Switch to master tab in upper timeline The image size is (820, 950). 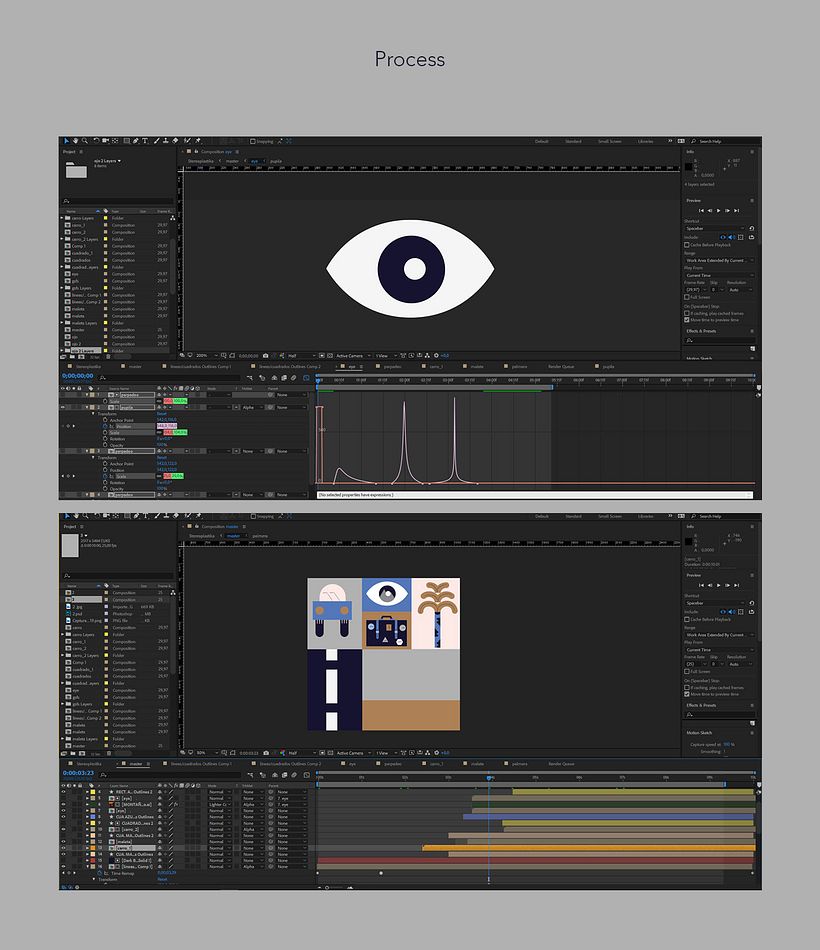pyautogui.click(x=135, y=367)
